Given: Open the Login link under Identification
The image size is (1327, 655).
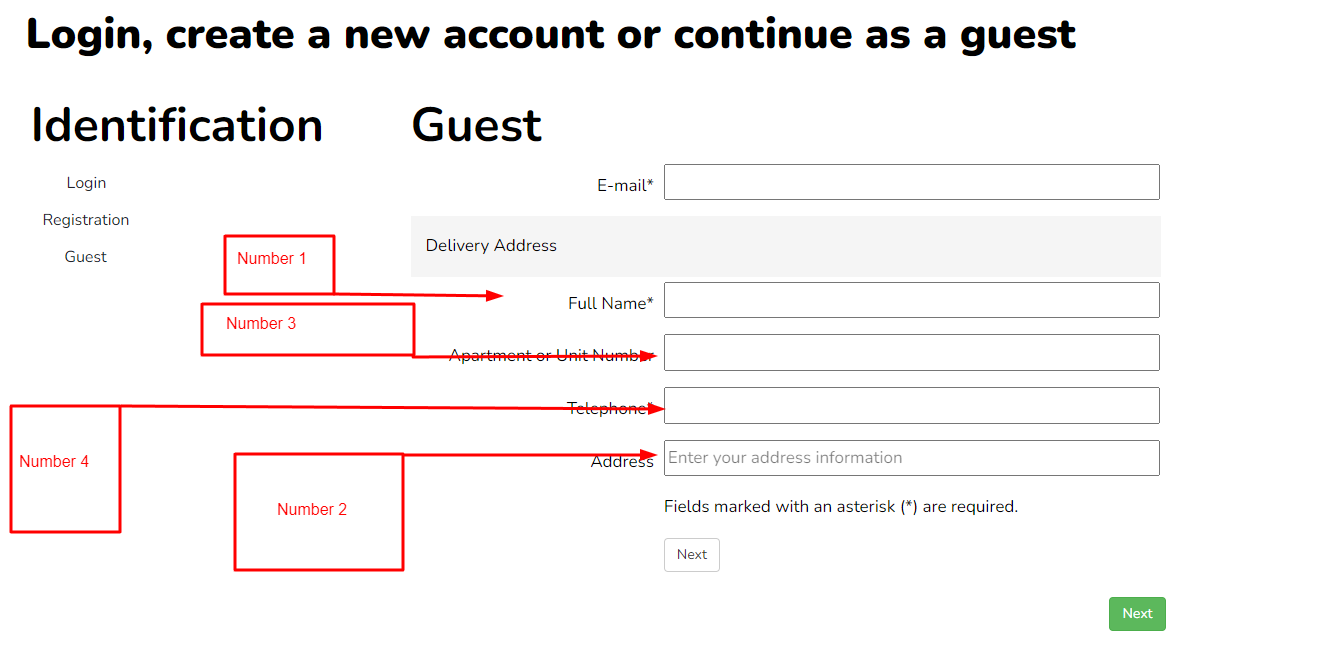Looking at the screenshot, I should click(x=86, y=183).
